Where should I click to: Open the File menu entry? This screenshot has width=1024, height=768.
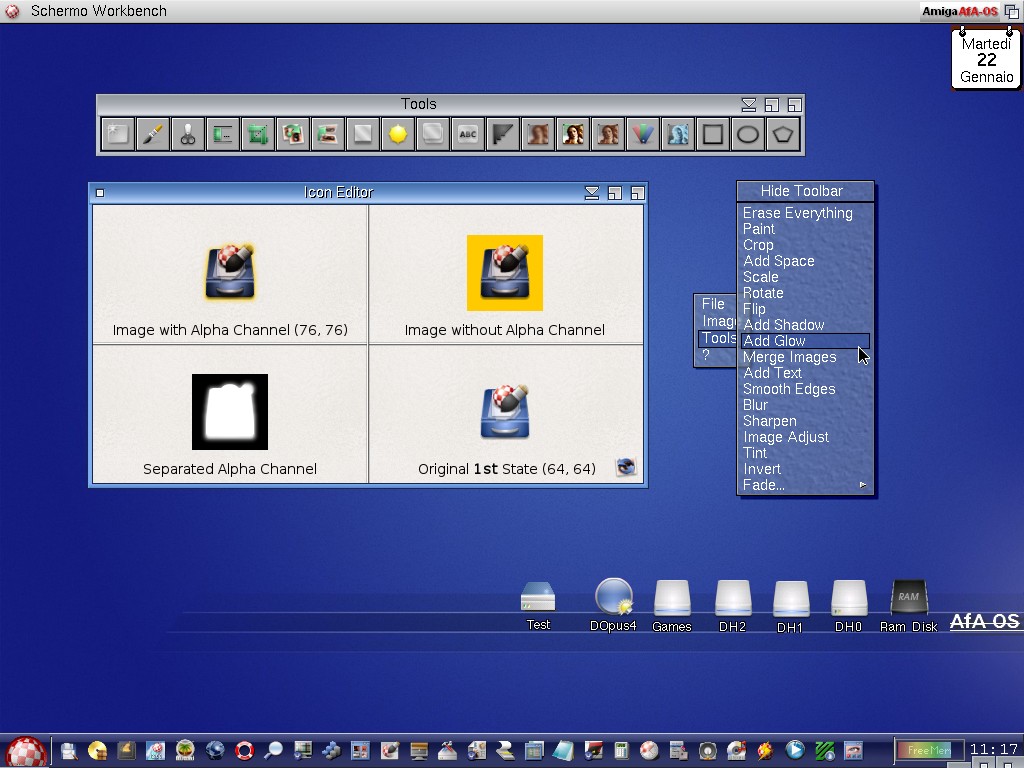713,304
